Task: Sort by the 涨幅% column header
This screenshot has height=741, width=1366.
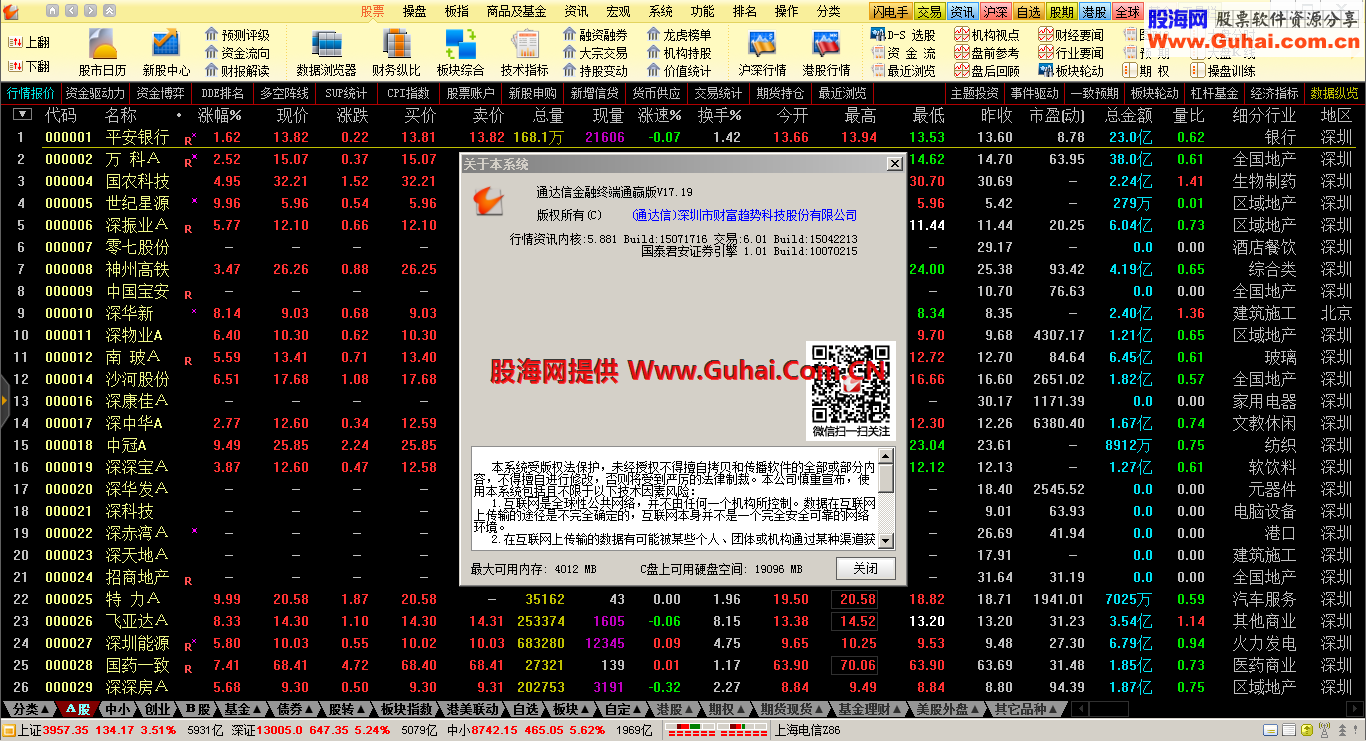Action: (x=220, y=115)
